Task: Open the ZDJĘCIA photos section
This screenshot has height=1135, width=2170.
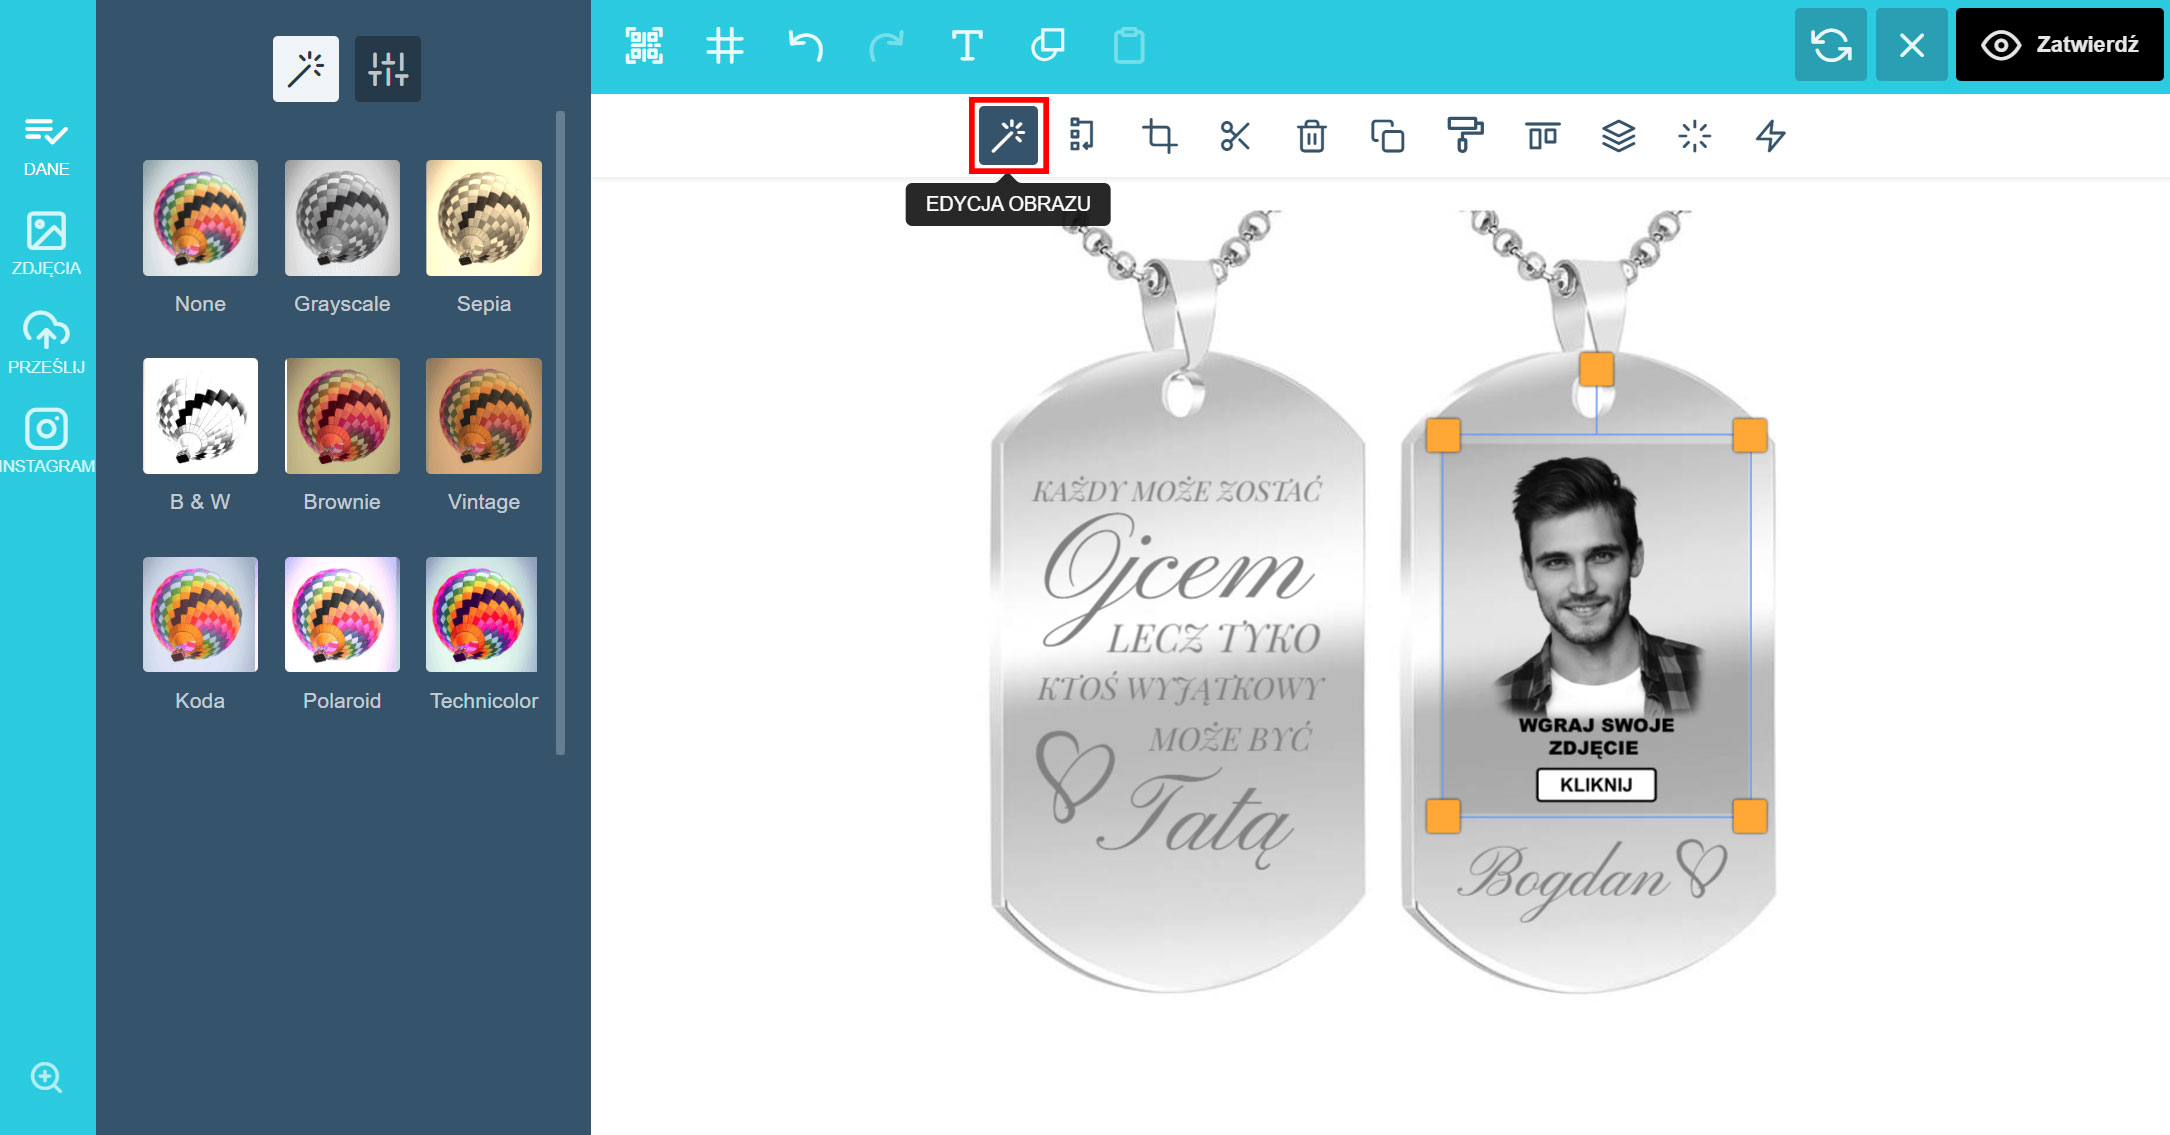Action: (46, 244)
